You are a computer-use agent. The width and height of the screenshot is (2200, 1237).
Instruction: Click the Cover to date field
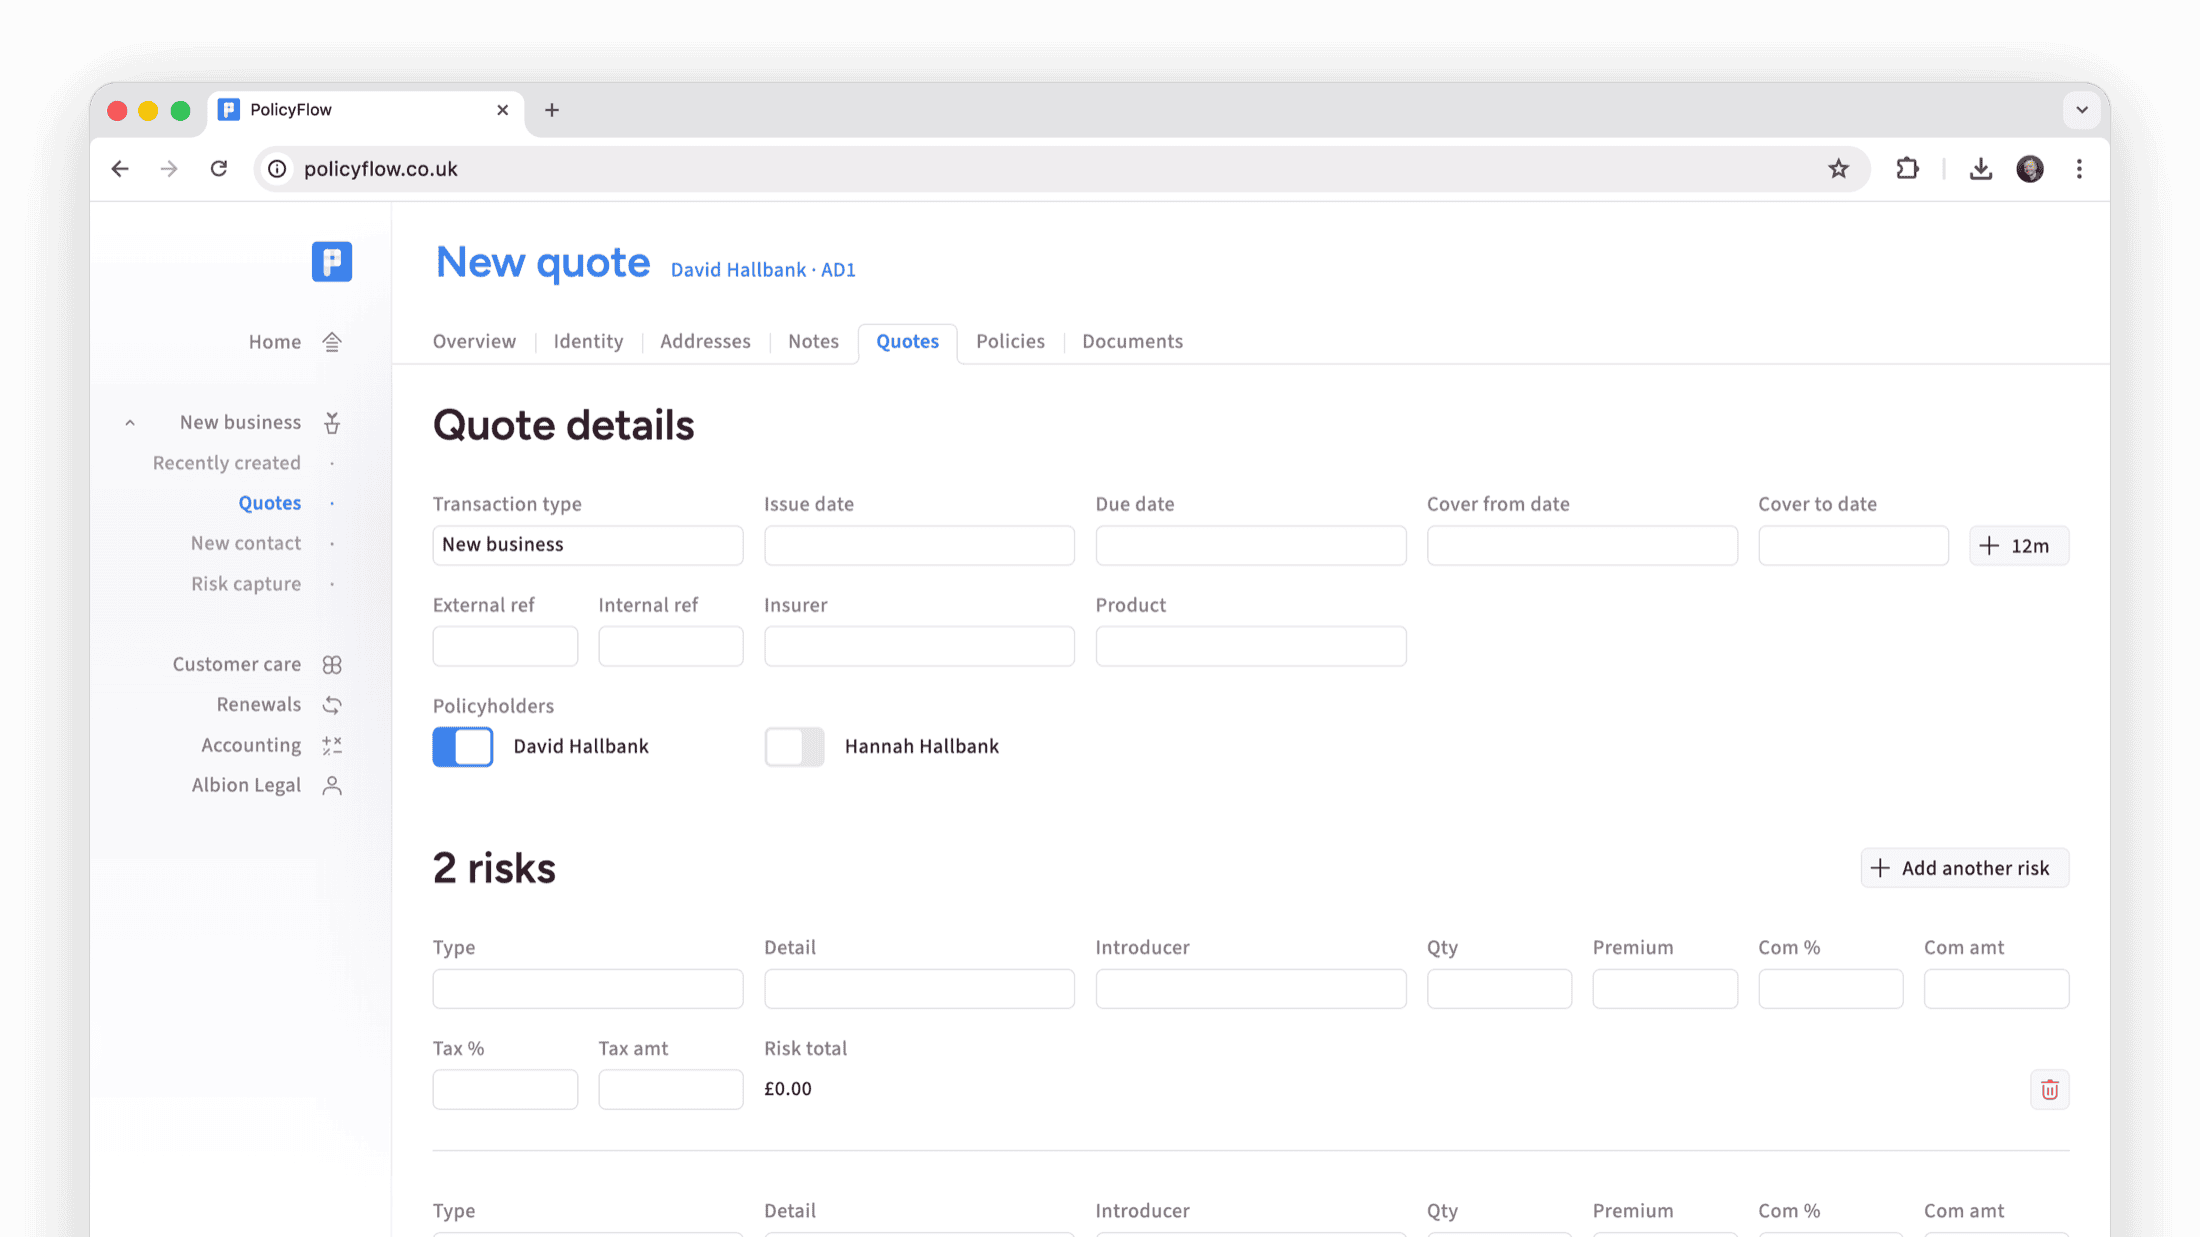(x=1853, y=545)
